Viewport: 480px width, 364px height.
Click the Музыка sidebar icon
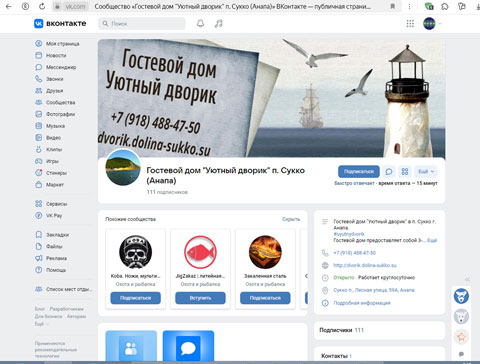[x=39, y=126]
